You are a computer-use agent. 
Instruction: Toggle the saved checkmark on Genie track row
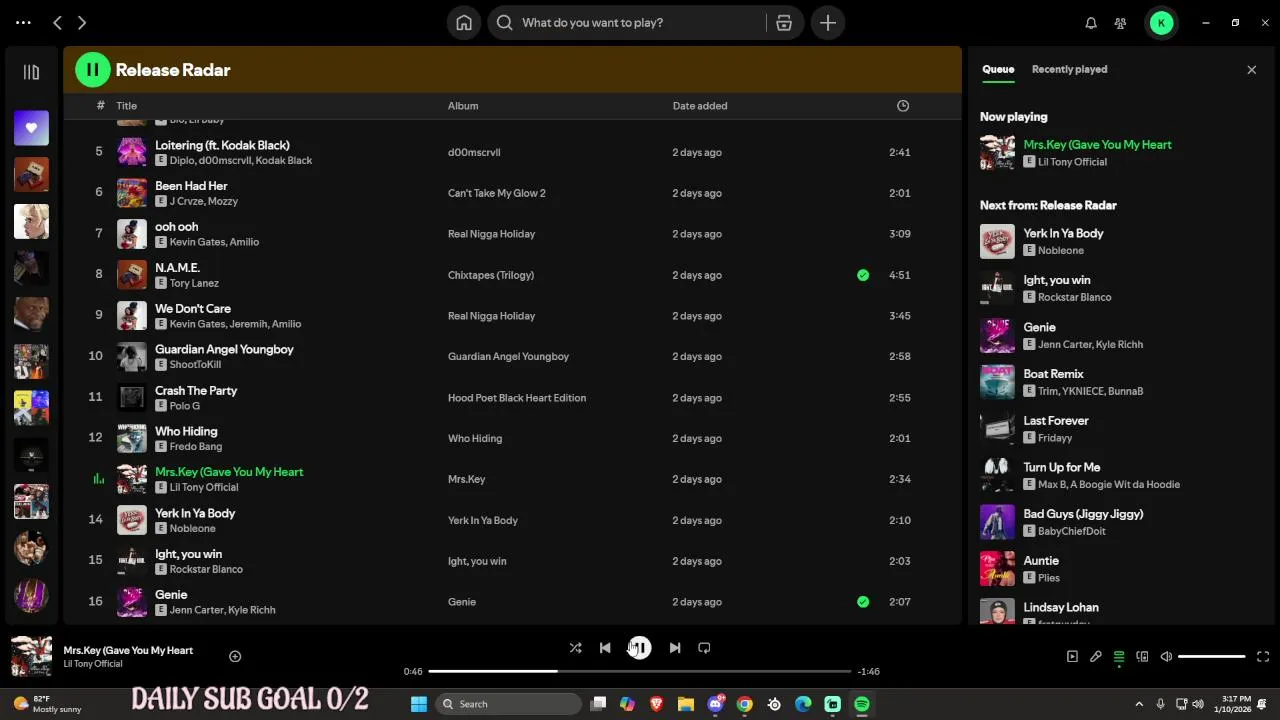(x=863, y=602)
